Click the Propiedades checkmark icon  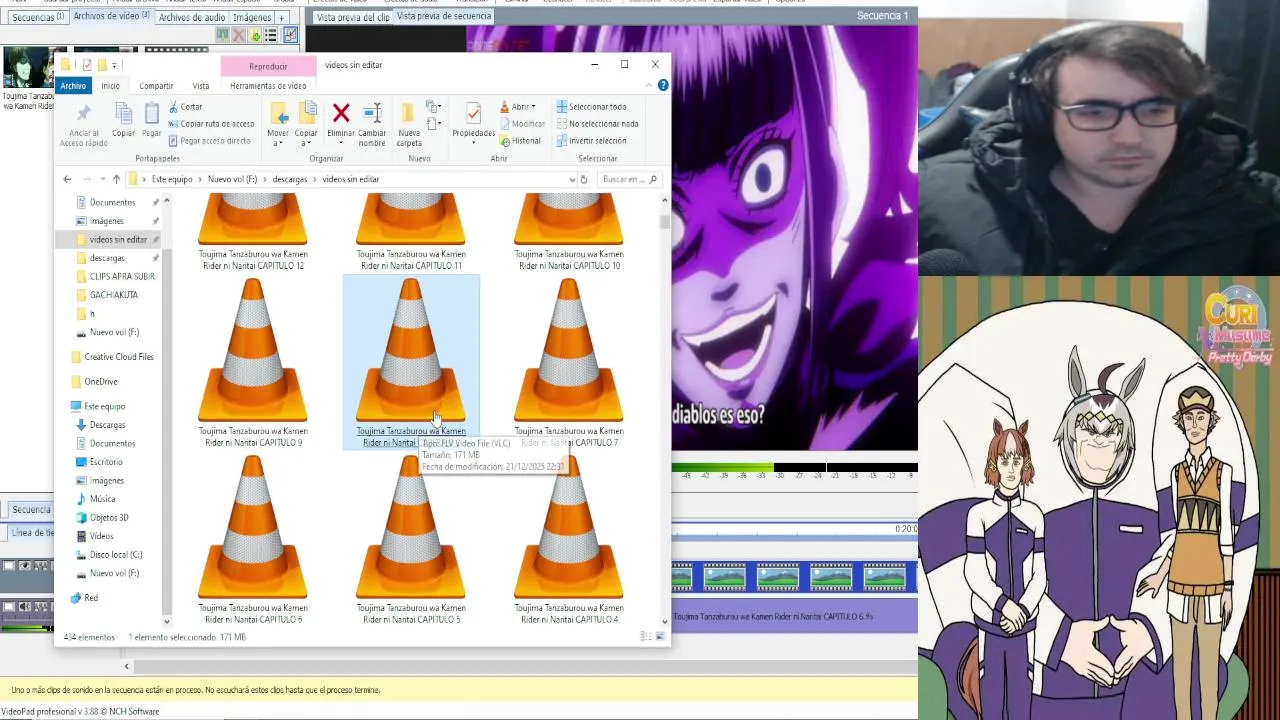[x=473, y=113]
